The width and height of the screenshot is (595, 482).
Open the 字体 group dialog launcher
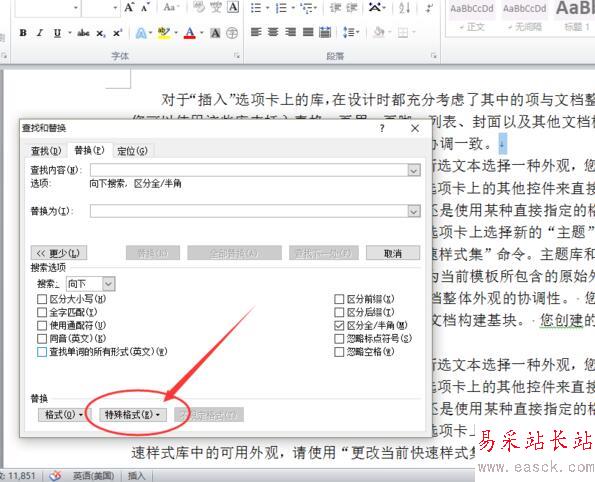237,56
